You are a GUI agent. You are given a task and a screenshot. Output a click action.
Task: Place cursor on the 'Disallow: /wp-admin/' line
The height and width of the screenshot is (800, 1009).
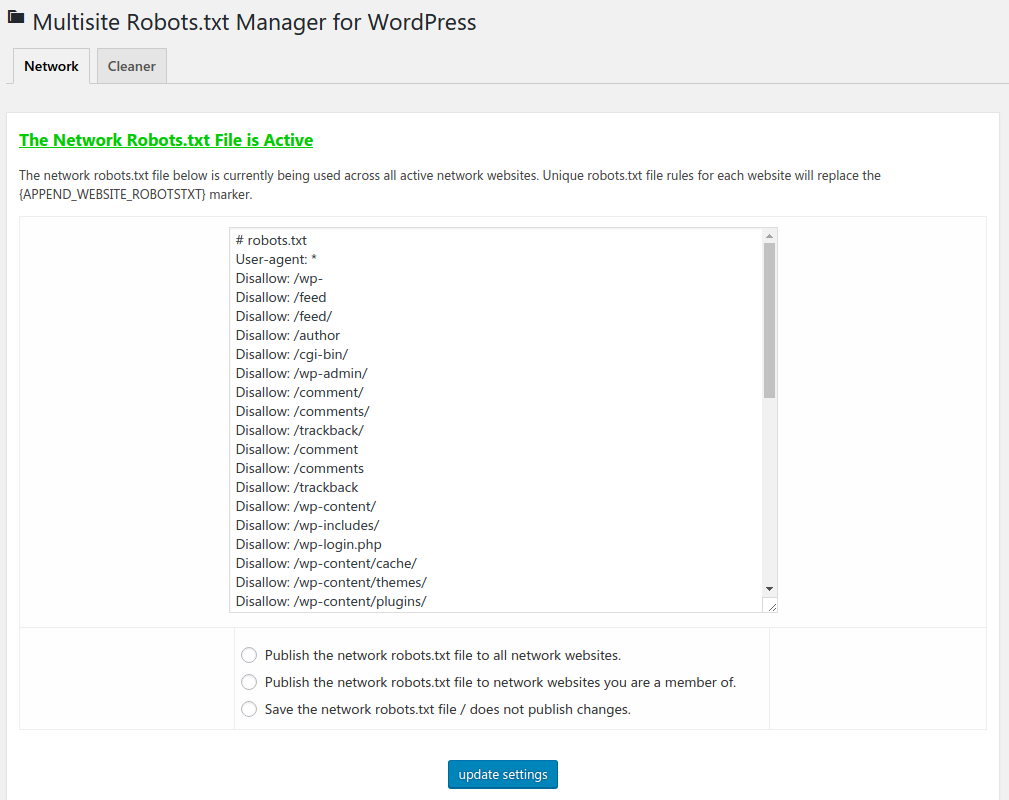pos(301,373)
